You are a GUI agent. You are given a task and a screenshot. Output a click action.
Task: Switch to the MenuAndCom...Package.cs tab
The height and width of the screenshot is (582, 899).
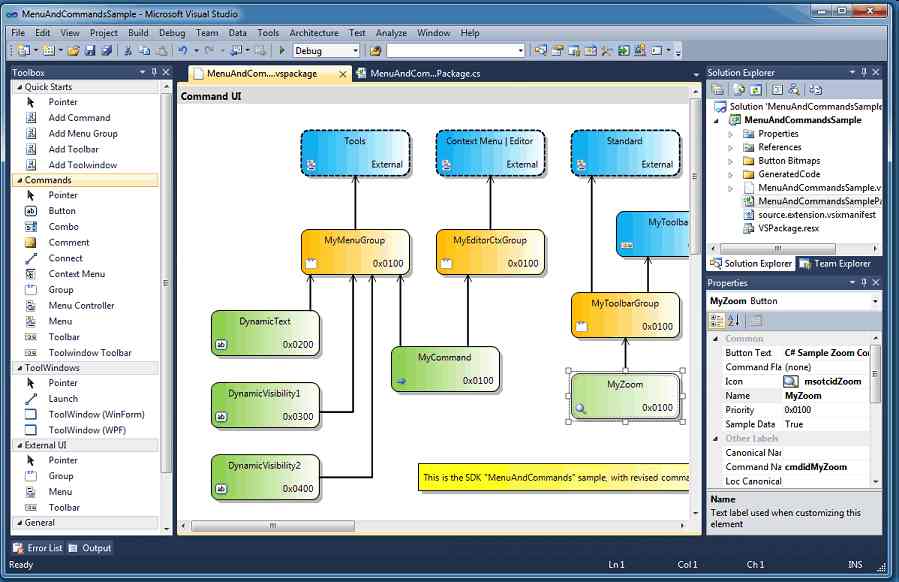point(419,73)
